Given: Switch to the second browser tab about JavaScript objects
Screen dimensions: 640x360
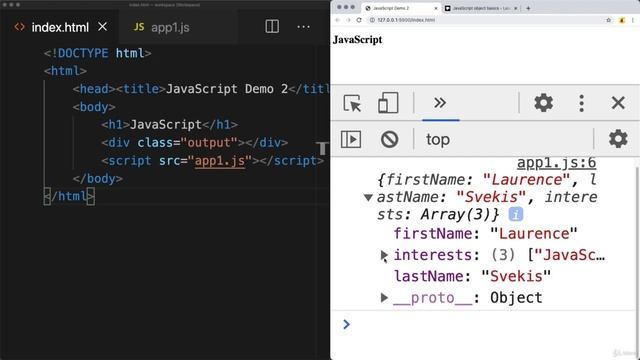Looking at the screenshot, I should [x=480, y=8].
